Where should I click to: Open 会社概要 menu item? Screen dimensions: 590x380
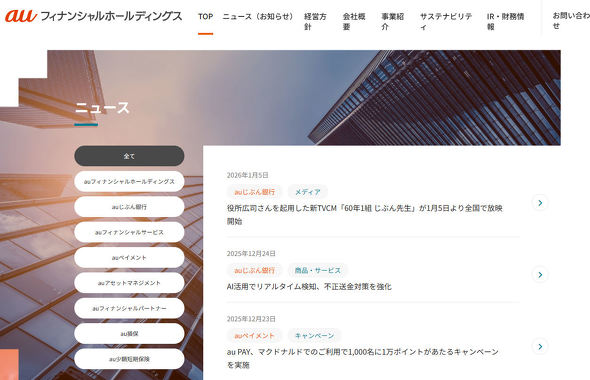354,21
